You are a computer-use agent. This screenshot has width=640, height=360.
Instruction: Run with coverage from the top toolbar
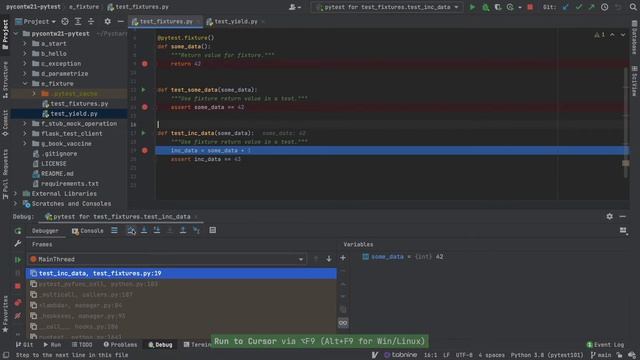pyautogui.click(x=498, y=7)
